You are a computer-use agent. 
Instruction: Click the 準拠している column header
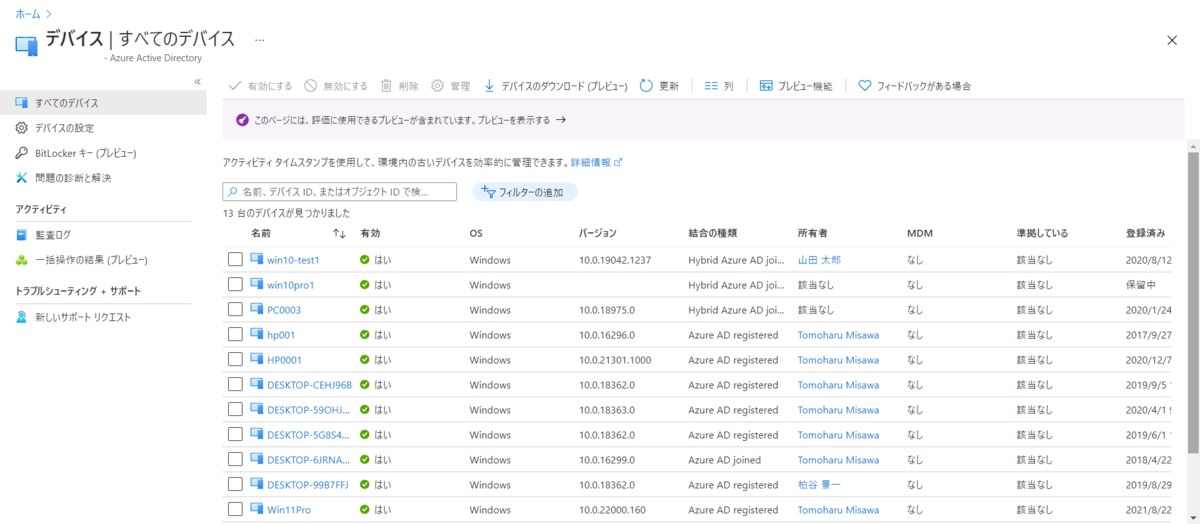1042,233
